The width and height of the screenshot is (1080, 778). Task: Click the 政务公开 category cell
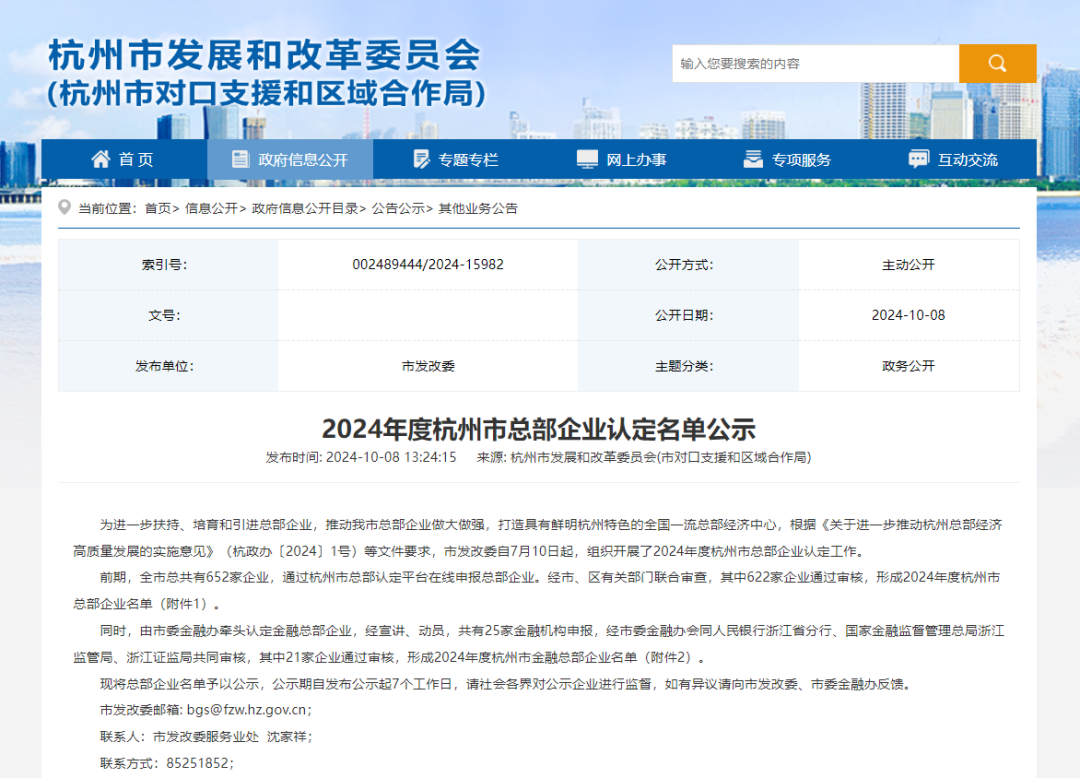click(x=908, y=366)
